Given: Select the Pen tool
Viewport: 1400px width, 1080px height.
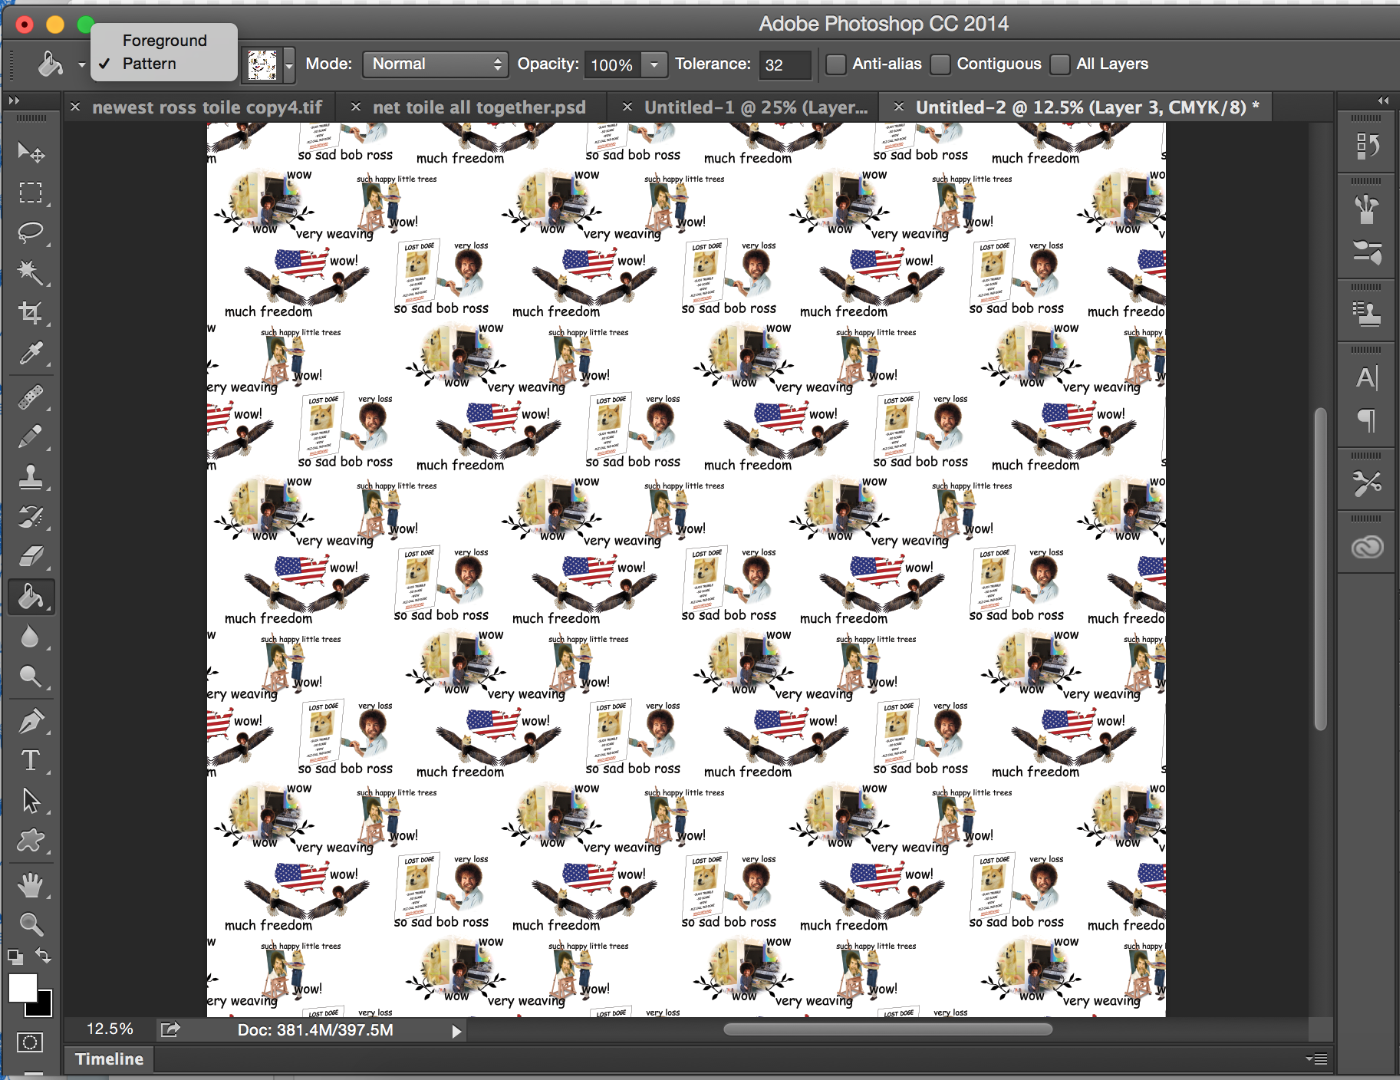Looking at the screenshot, I should [31, 720].
